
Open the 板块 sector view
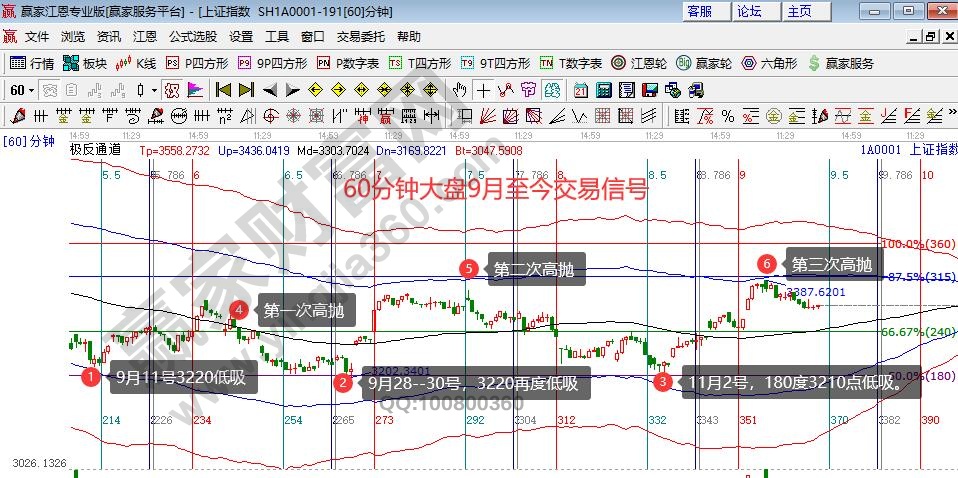[x=84, y=63]
